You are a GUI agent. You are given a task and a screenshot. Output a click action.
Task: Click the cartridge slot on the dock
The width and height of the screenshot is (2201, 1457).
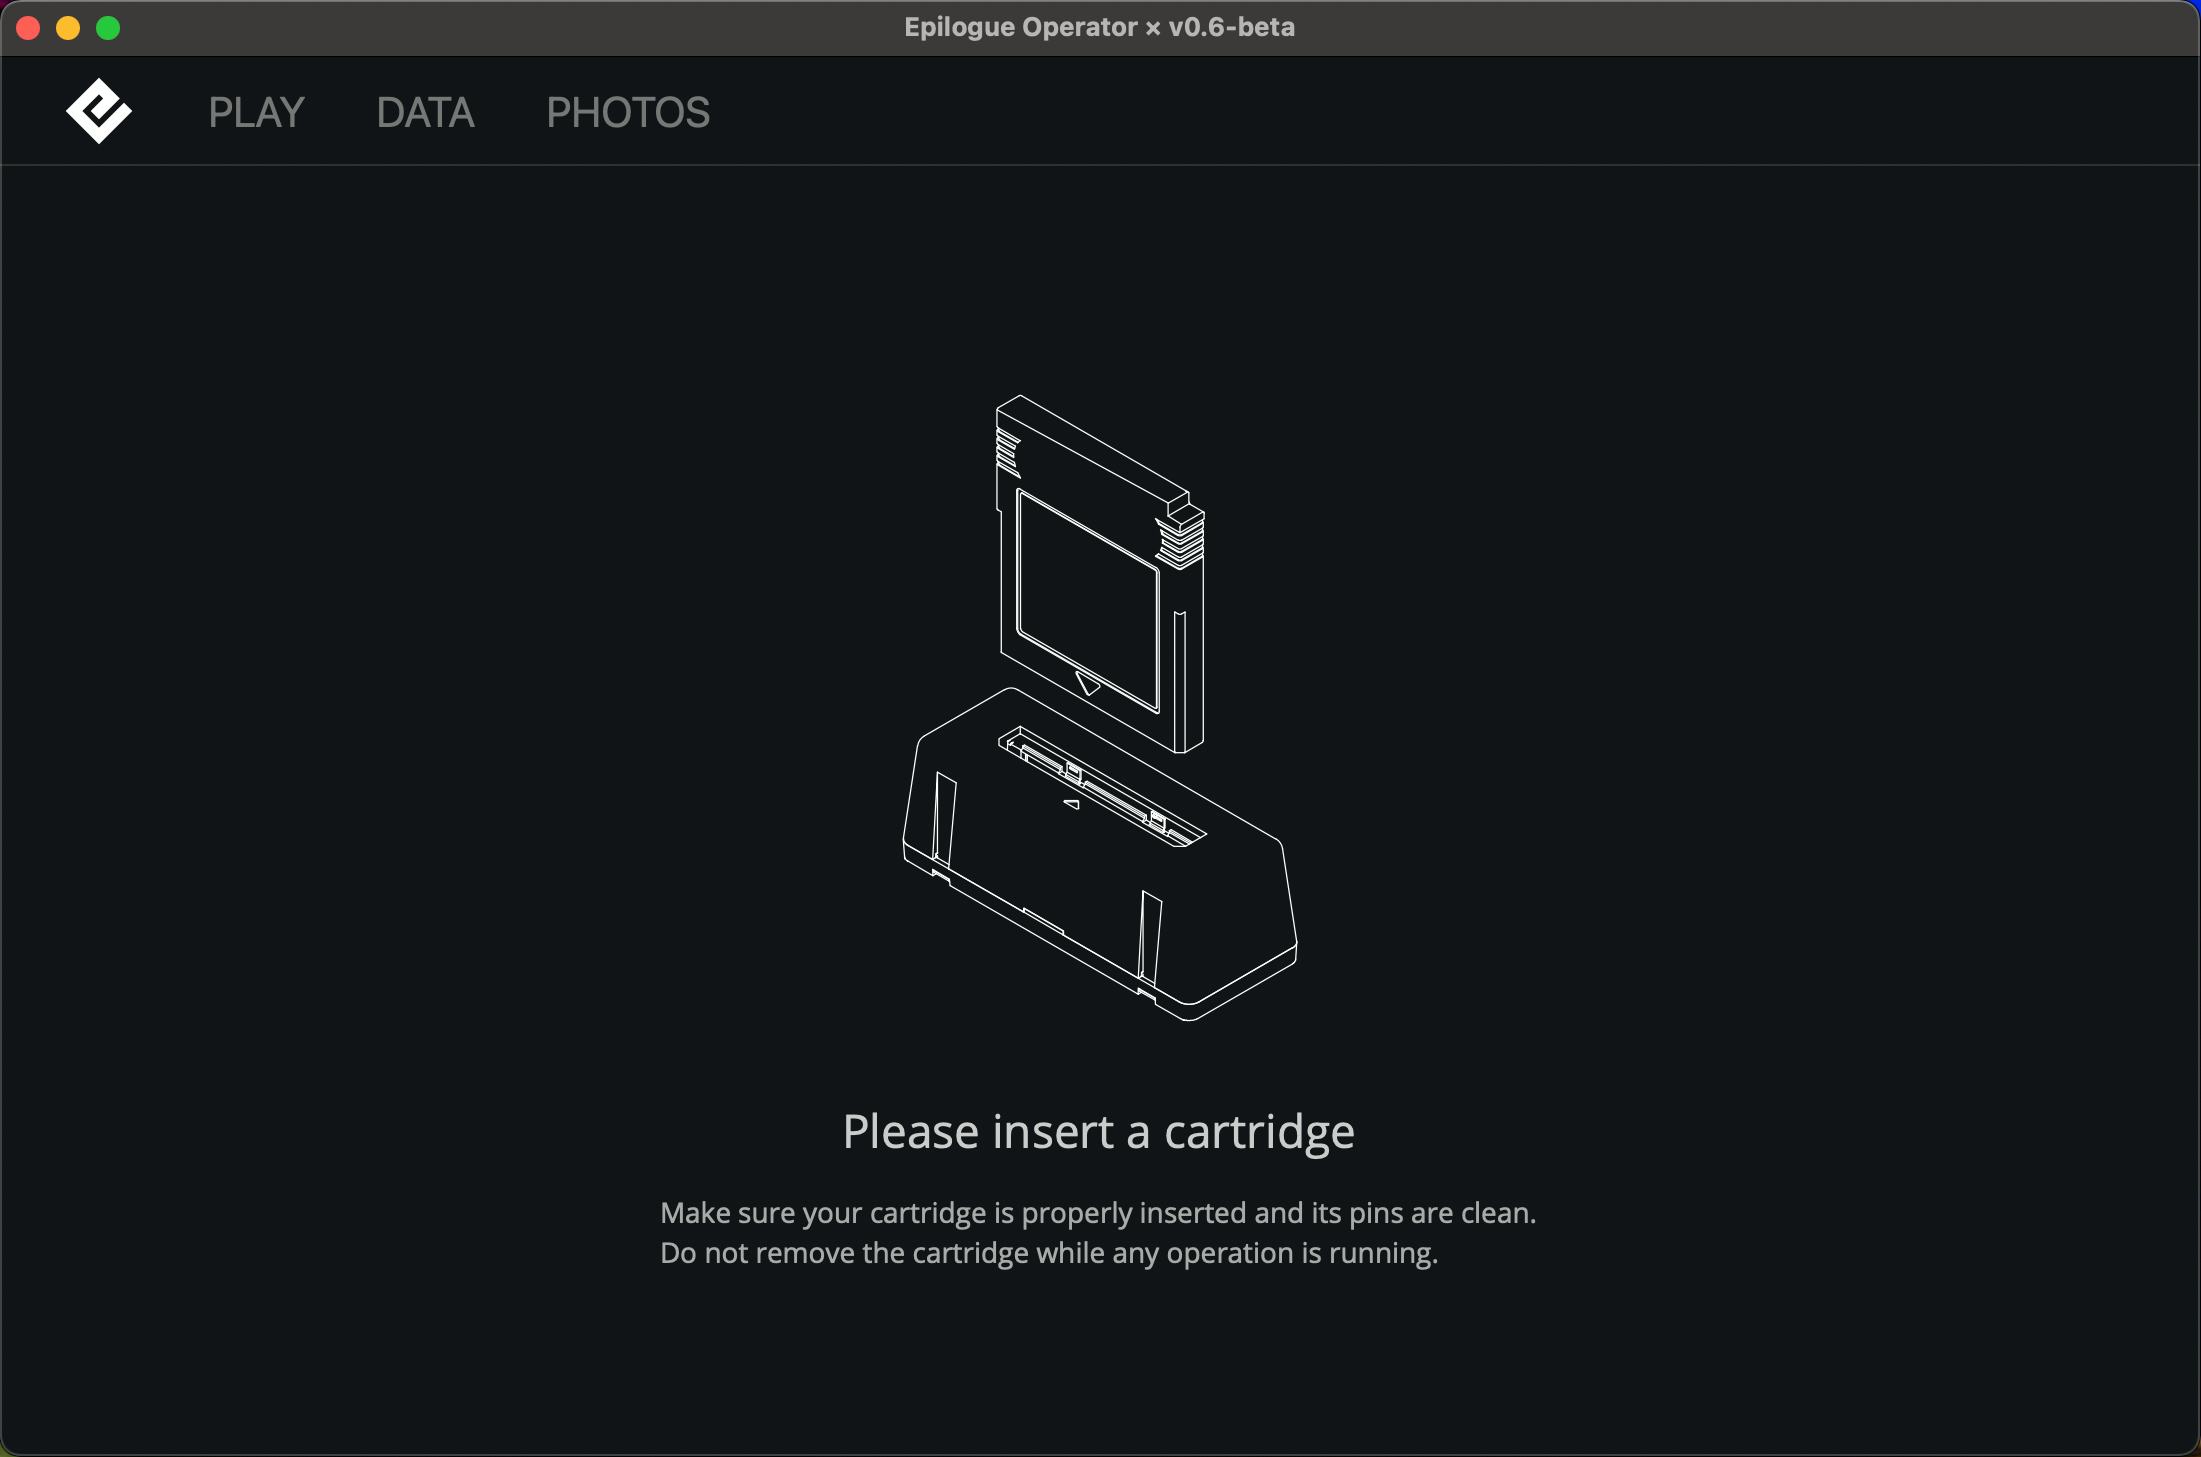1101,786
